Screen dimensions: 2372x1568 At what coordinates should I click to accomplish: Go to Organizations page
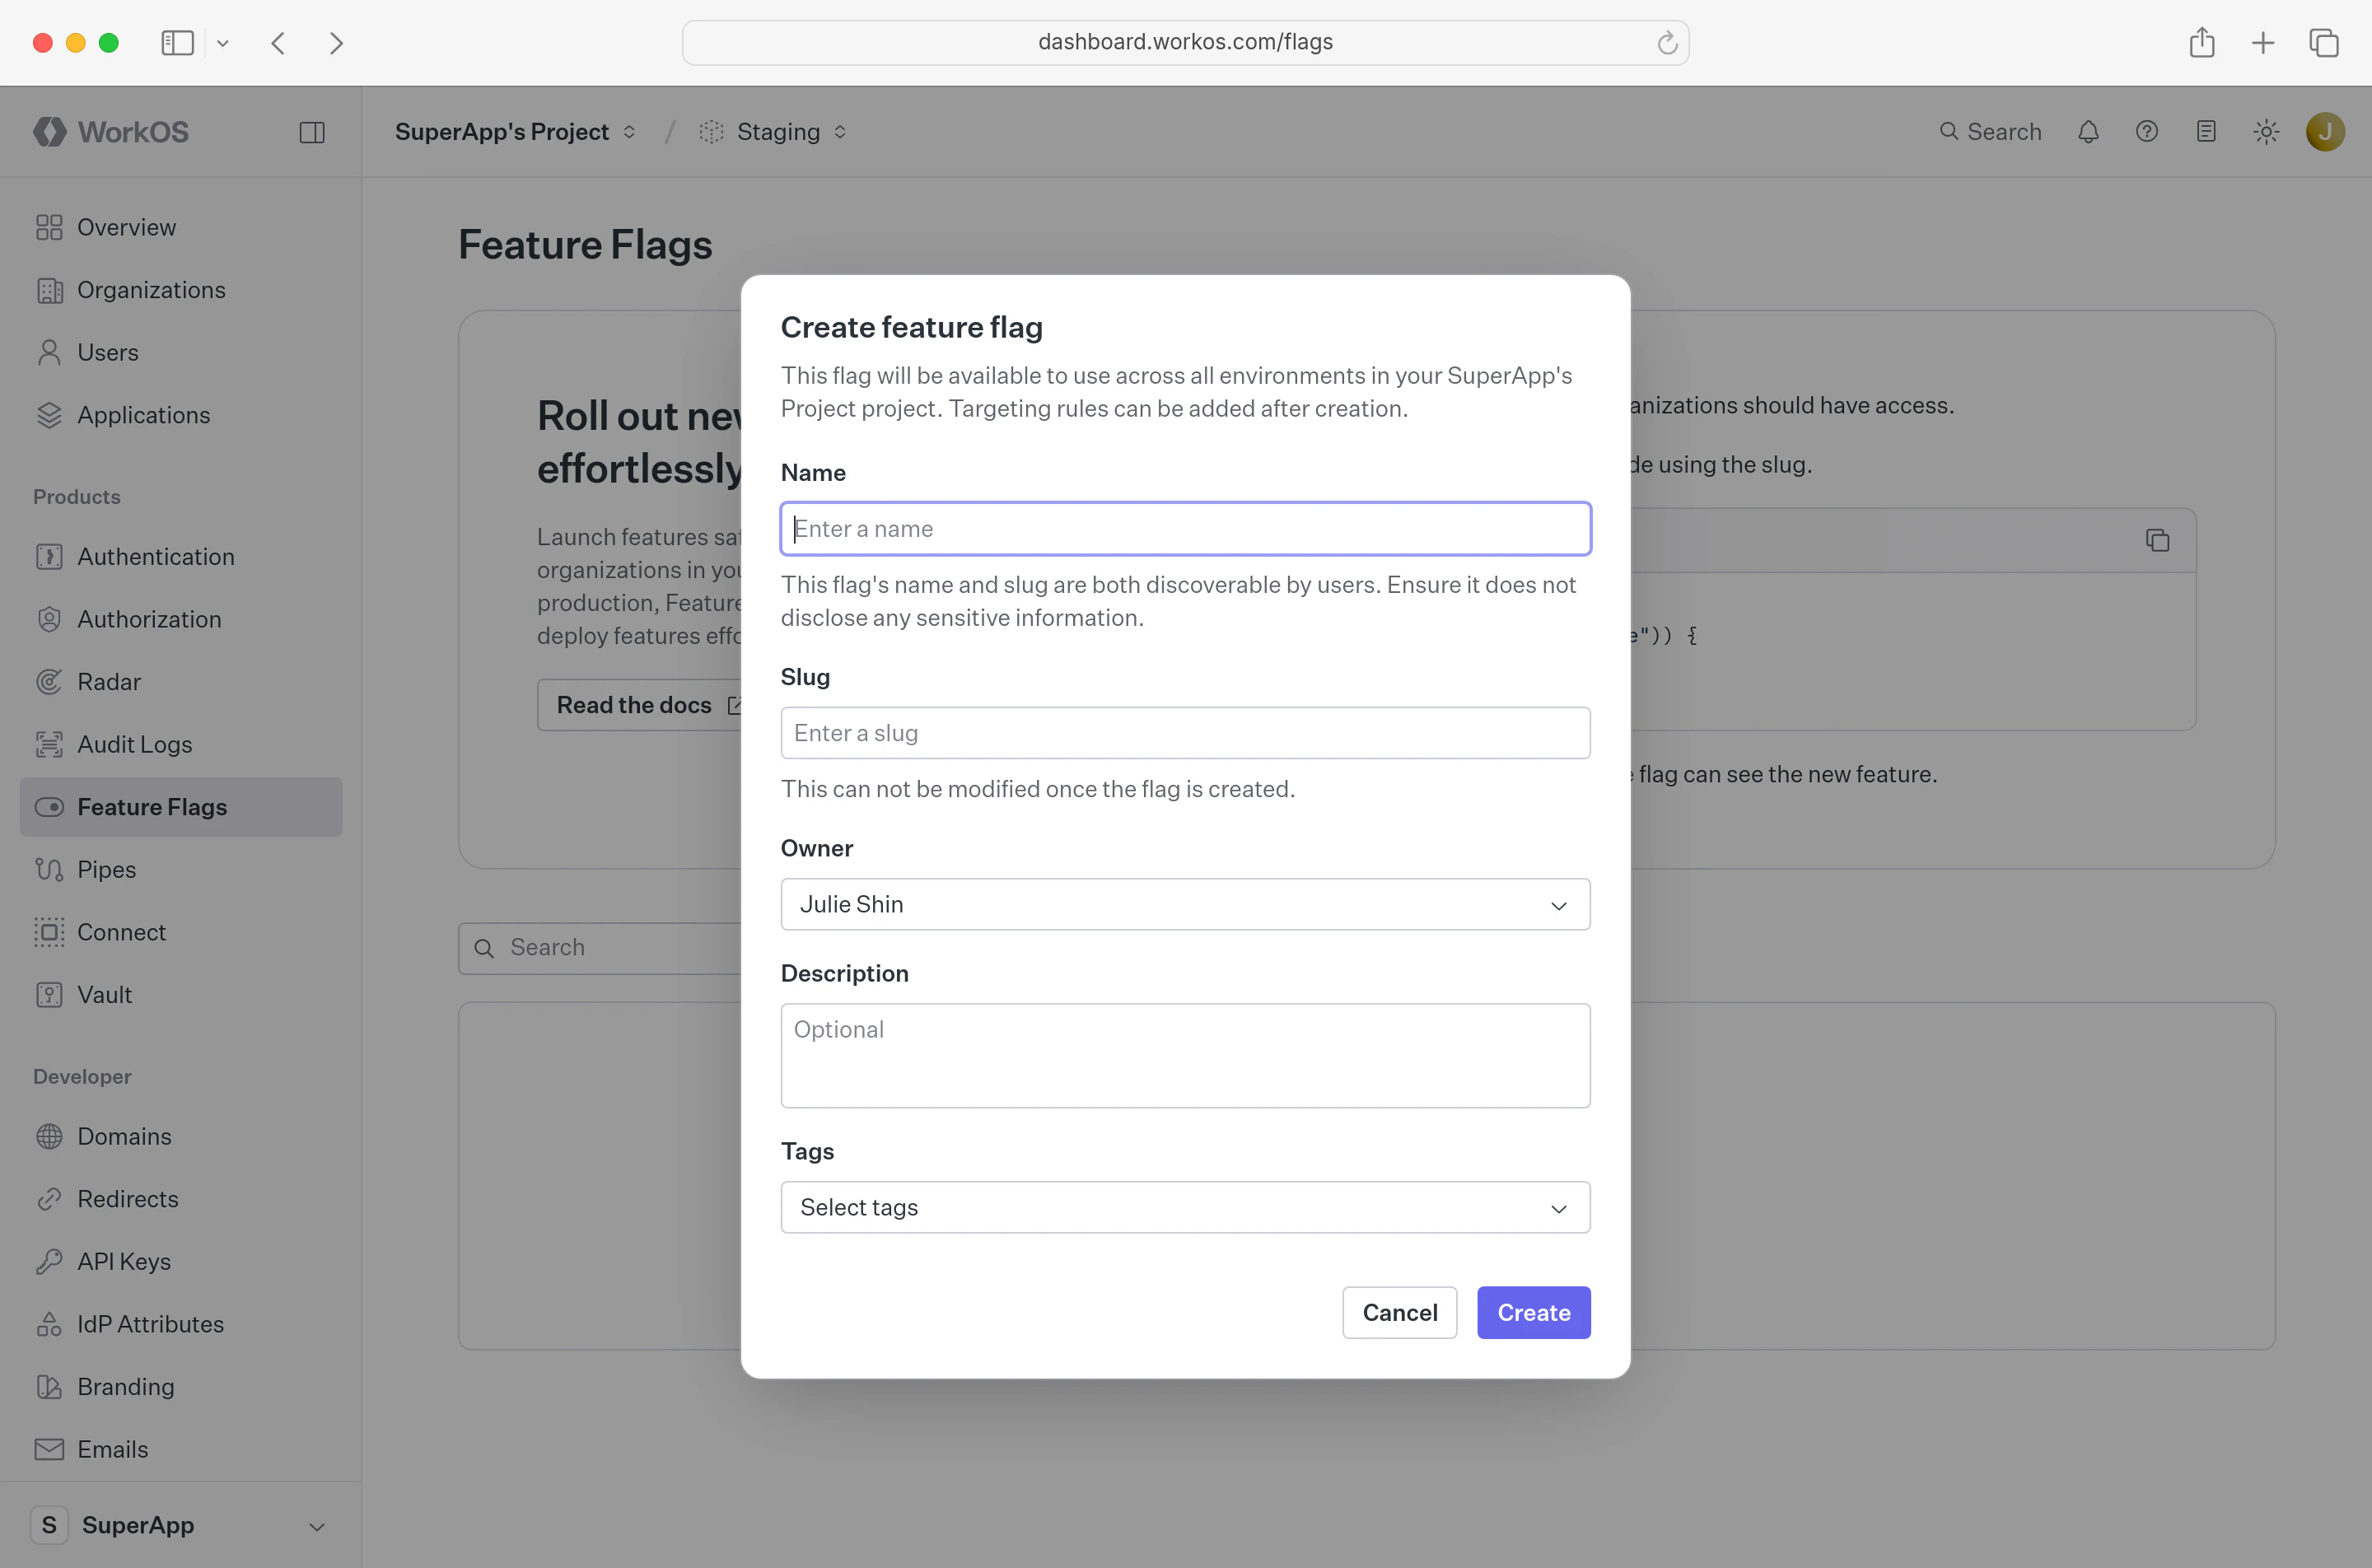[x=181, y=290]
